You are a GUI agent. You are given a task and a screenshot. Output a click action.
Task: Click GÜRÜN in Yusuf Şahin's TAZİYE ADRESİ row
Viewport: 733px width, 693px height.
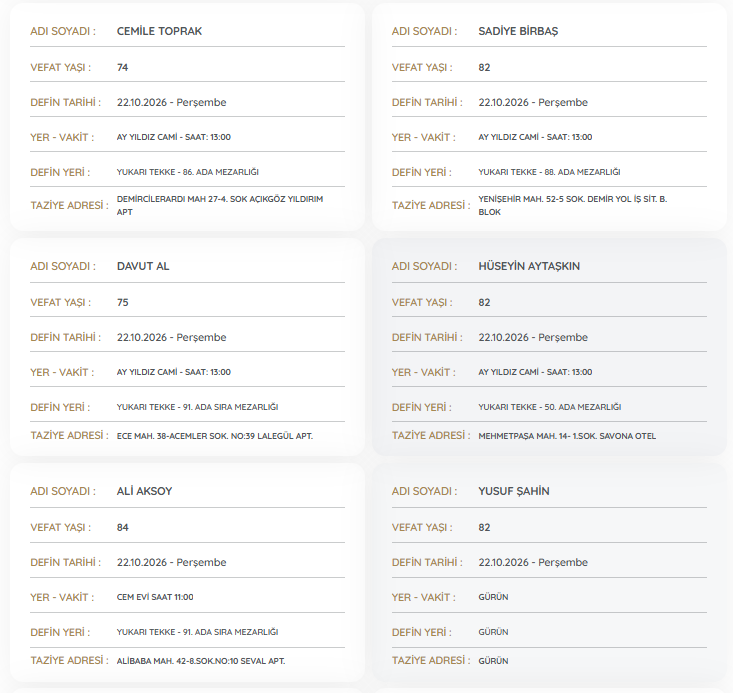click(x=493, y=661)
